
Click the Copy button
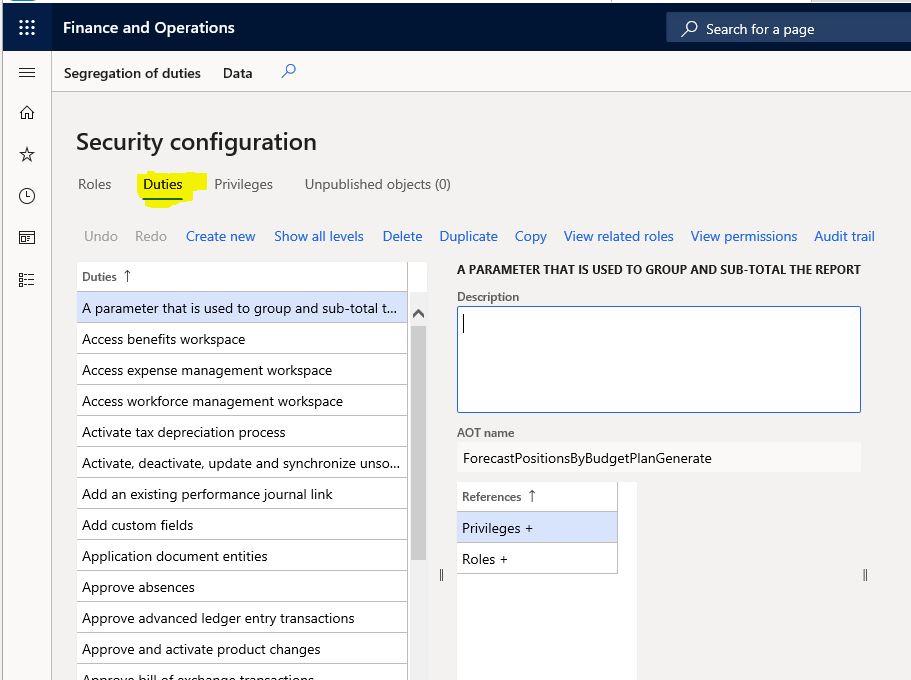(x=531, y=237)
